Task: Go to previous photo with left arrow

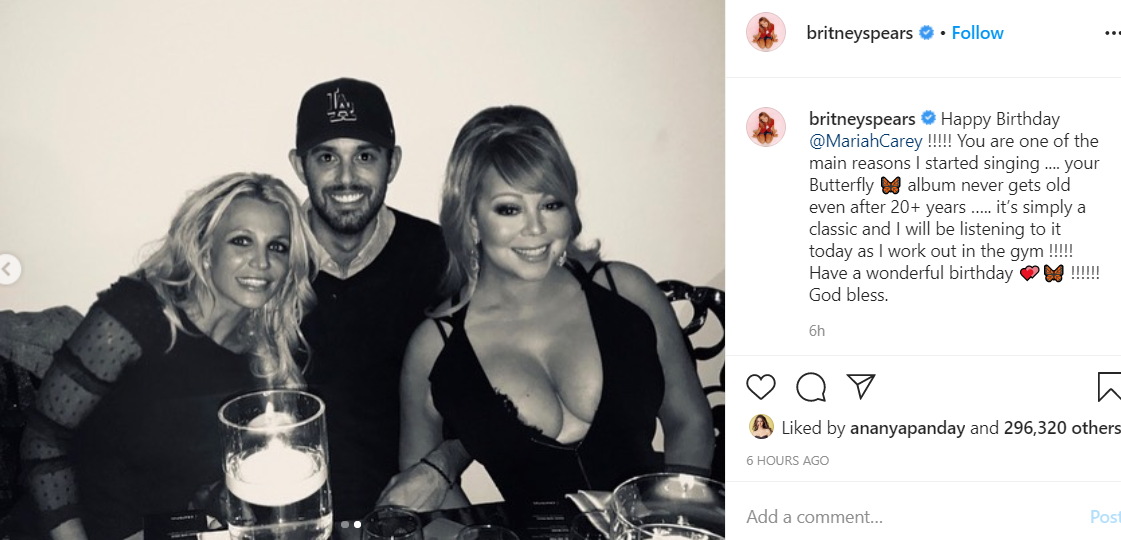Action: click(x=9, y=269)
